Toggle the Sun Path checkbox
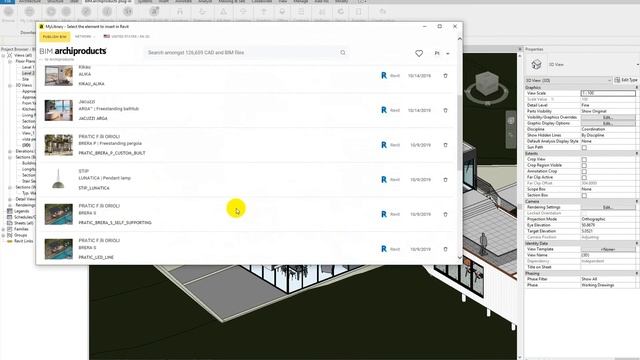Image resolution: width=640 pixels, height=360 pixels. (x=584, y=147)
